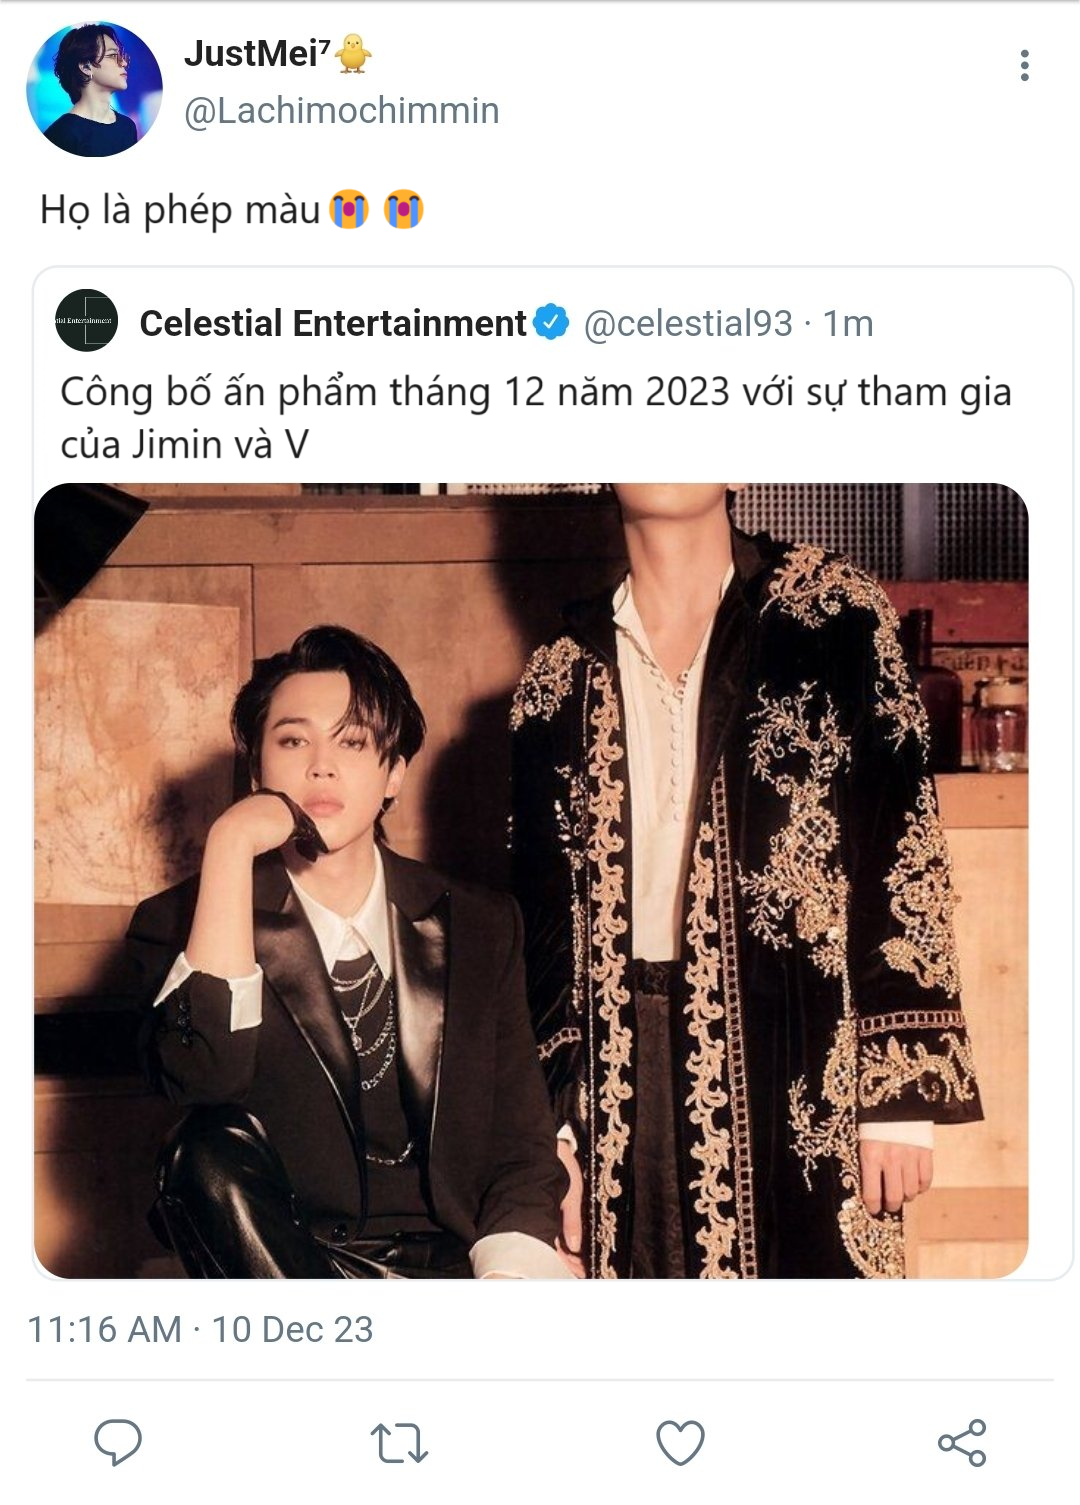Open the @Lachimochimmin handle
This screenshot has height=1505, width=1080.
341,111
